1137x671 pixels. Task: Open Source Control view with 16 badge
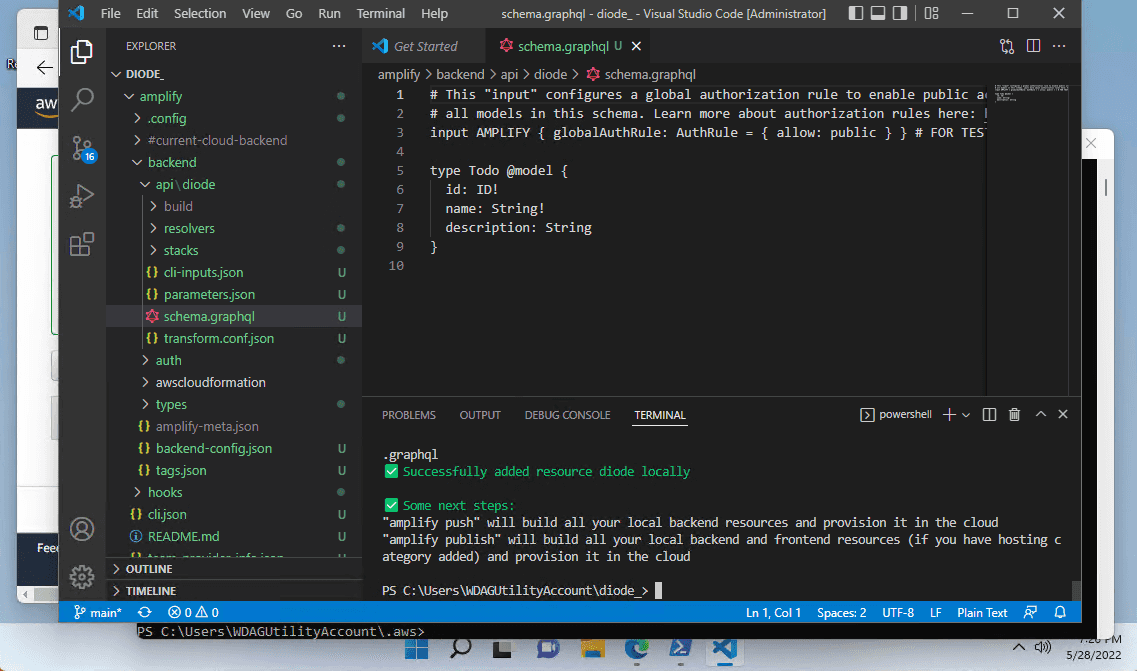click(83, 149)
